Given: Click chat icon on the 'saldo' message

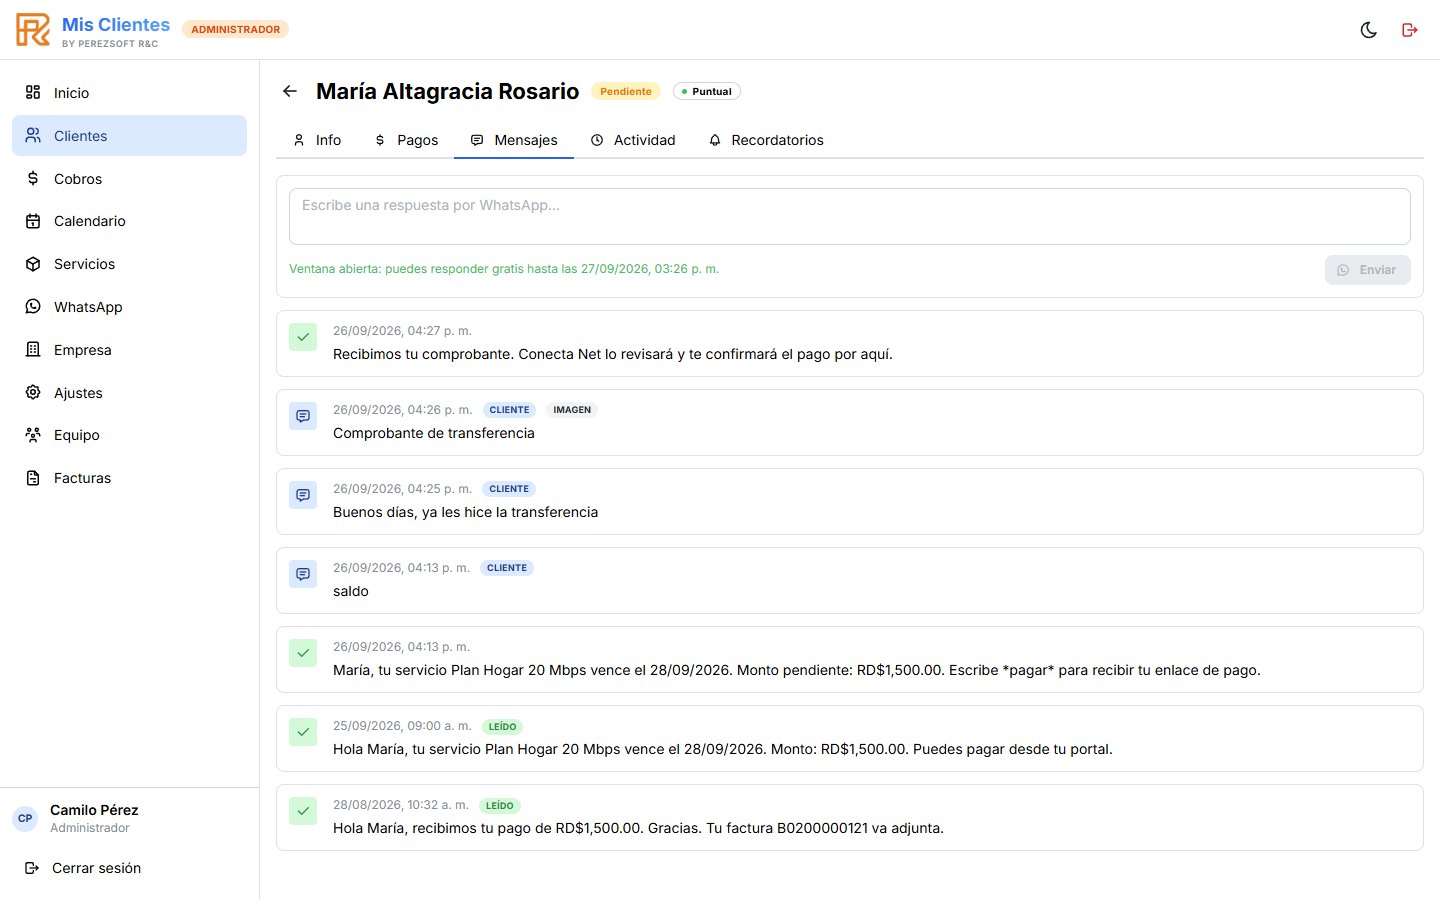Looking at the screenshot, I should tap(303, 574).
